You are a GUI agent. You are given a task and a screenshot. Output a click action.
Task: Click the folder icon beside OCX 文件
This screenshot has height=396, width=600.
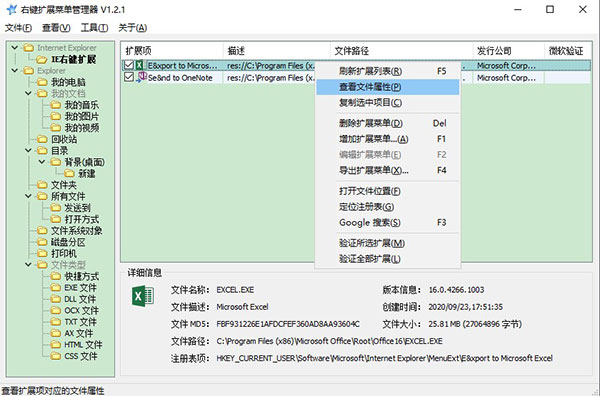(x=56, y=310)
